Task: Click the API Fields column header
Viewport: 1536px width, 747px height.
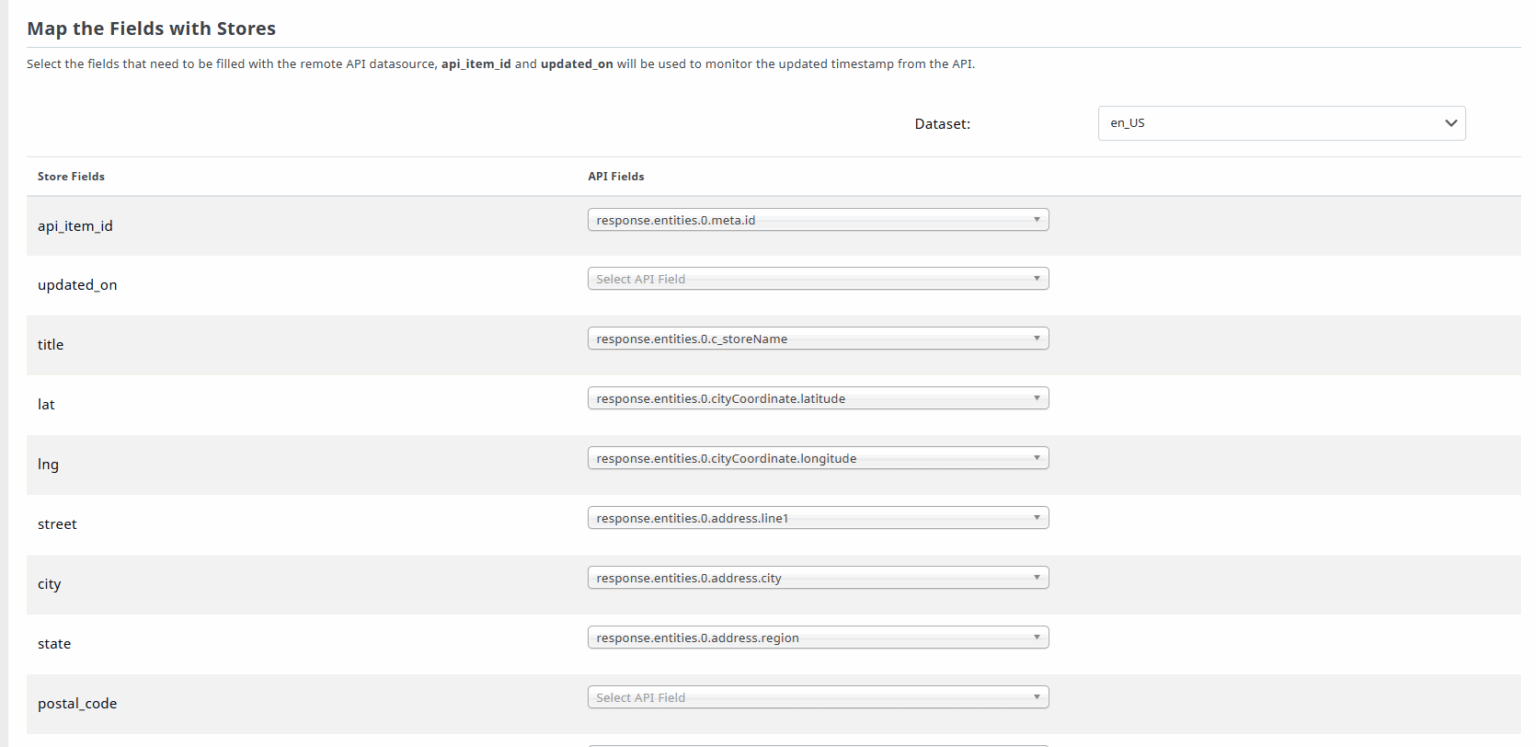Action: (x=616, y=177)
